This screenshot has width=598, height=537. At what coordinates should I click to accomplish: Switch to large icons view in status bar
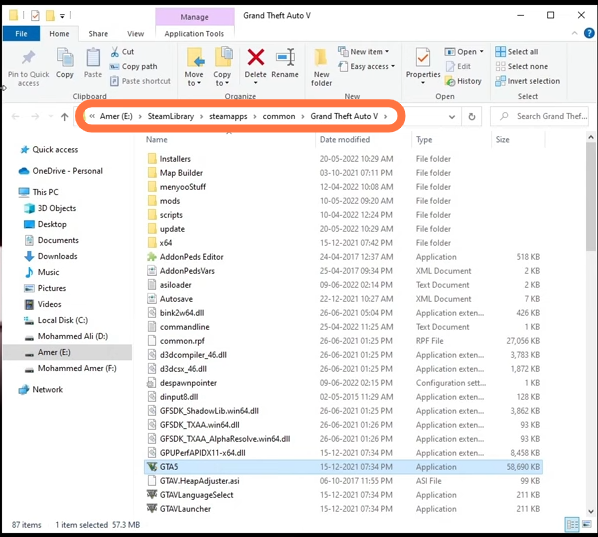pos(587,524)
